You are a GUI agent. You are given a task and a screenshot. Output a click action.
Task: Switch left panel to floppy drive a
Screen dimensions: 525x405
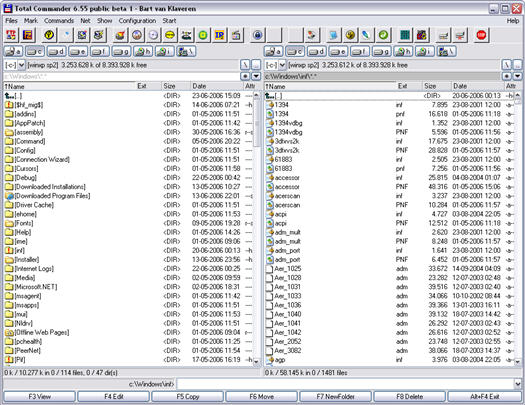tap(13, 52)
